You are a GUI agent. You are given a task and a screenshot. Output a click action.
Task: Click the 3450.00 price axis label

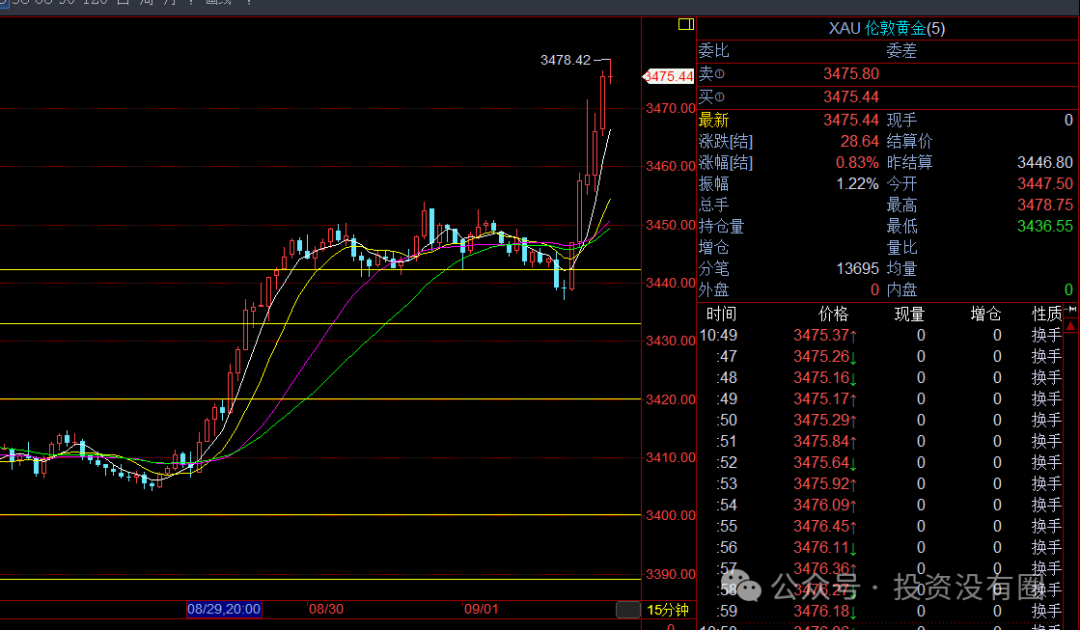pyautogui.click(x=670, y=225)
